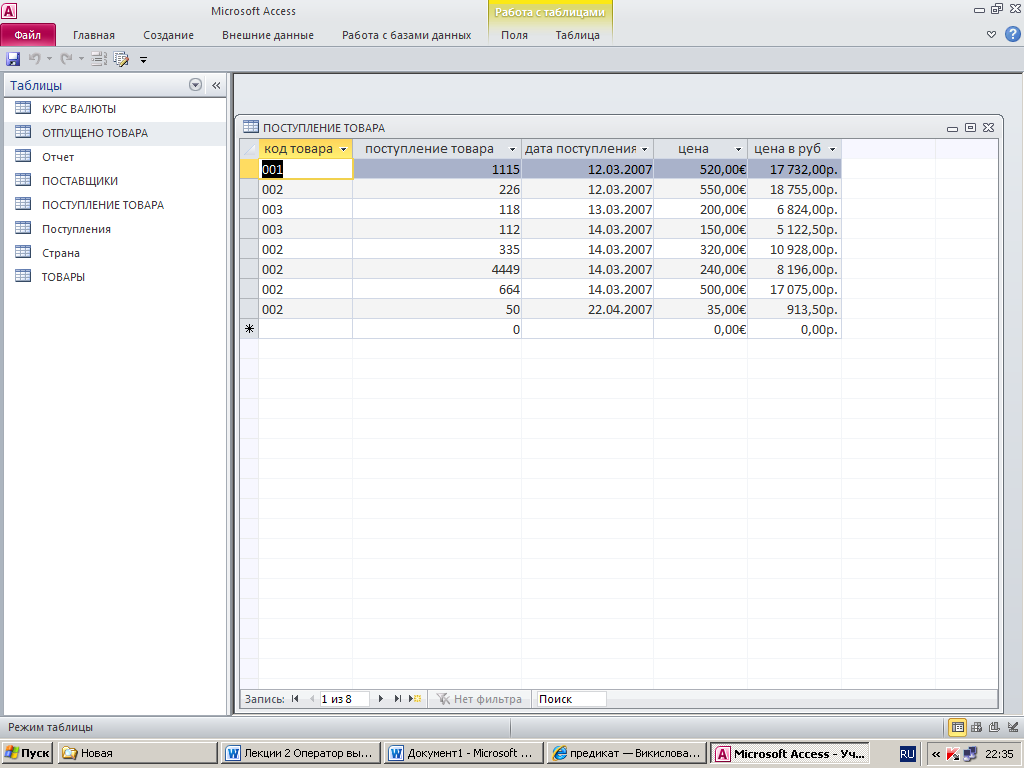Click the table icon next to ТОВАРЫ

coord(23,276)
